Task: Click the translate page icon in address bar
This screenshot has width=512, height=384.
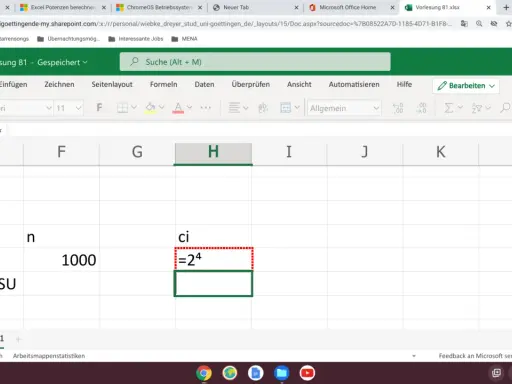Action: point(464,23)
